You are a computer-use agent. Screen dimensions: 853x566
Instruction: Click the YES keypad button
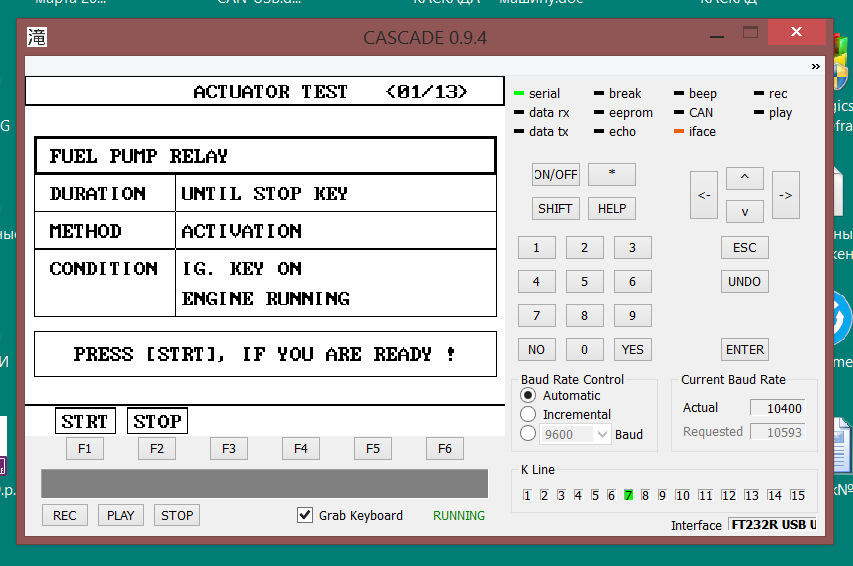(x=632, y=349)
